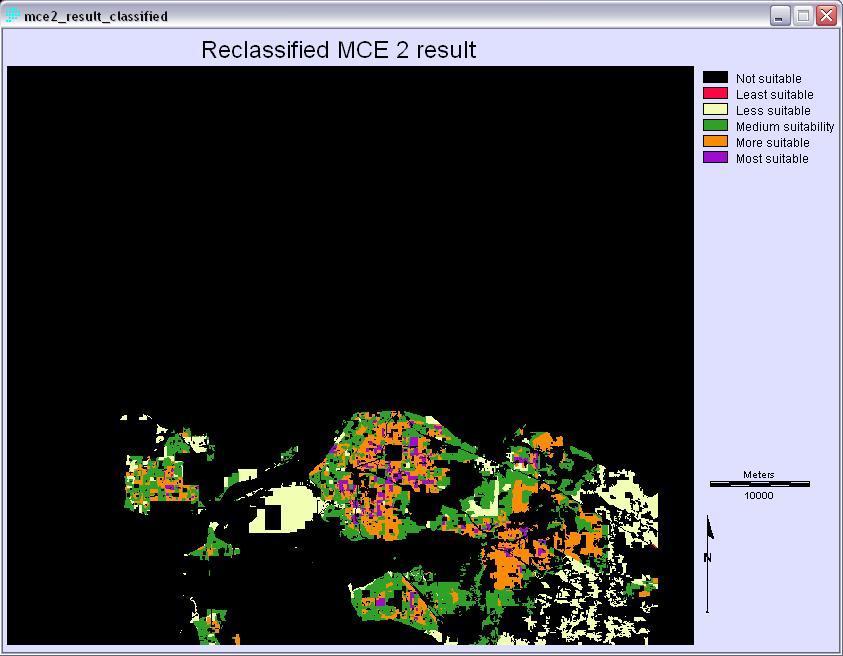
Task: Click the 'Least suitable' legend label
Action: (x=774, y=95)
